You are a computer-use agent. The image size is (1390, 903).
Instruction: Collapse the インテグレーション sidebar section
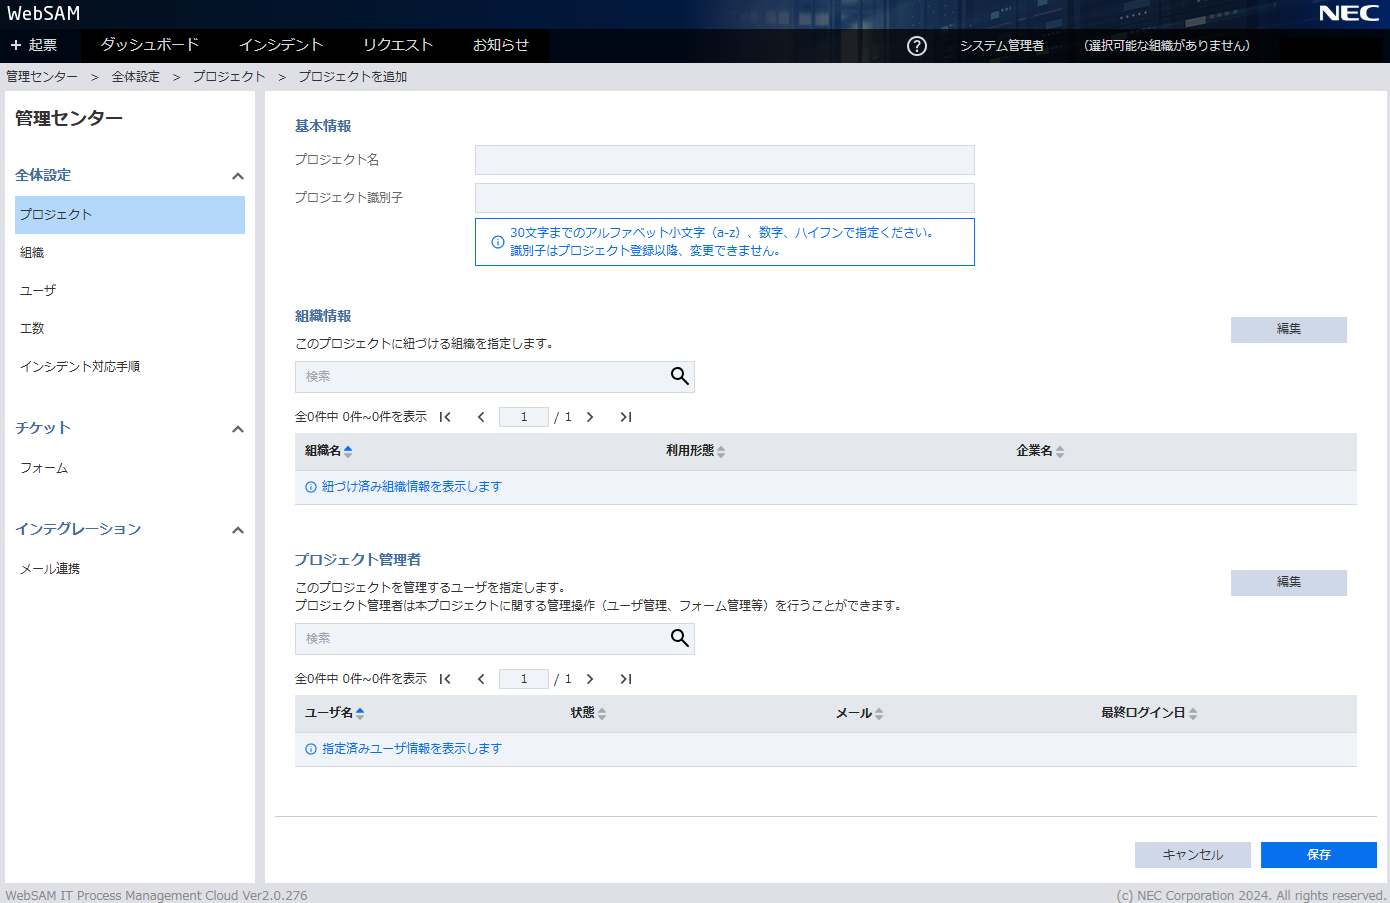click(x=237, y=530)
